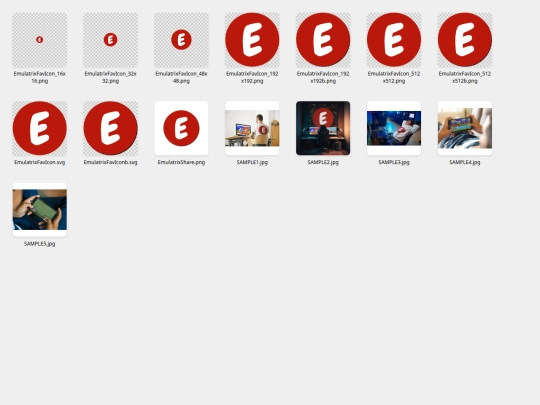Image resolution: width=540 pixels, height=405 pixels.
Task: Click the file name text 'EmulatrixFavIcon_512x512b.png'
Action: (x=465, y=77)
